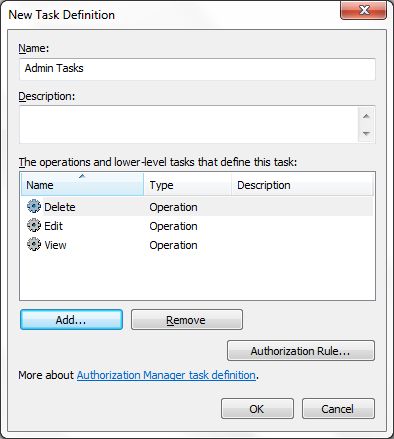Open the Authorization Rule... dialog

301,350
